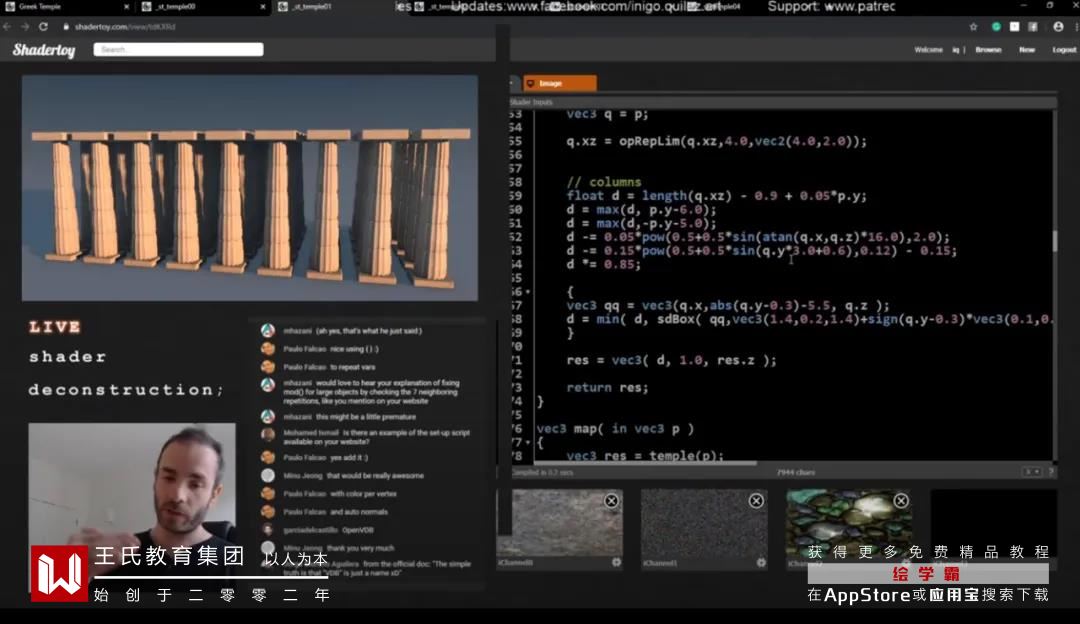Click the empty iChannel3 input slot
This screenshot has width=1080, height=624.
993,523
